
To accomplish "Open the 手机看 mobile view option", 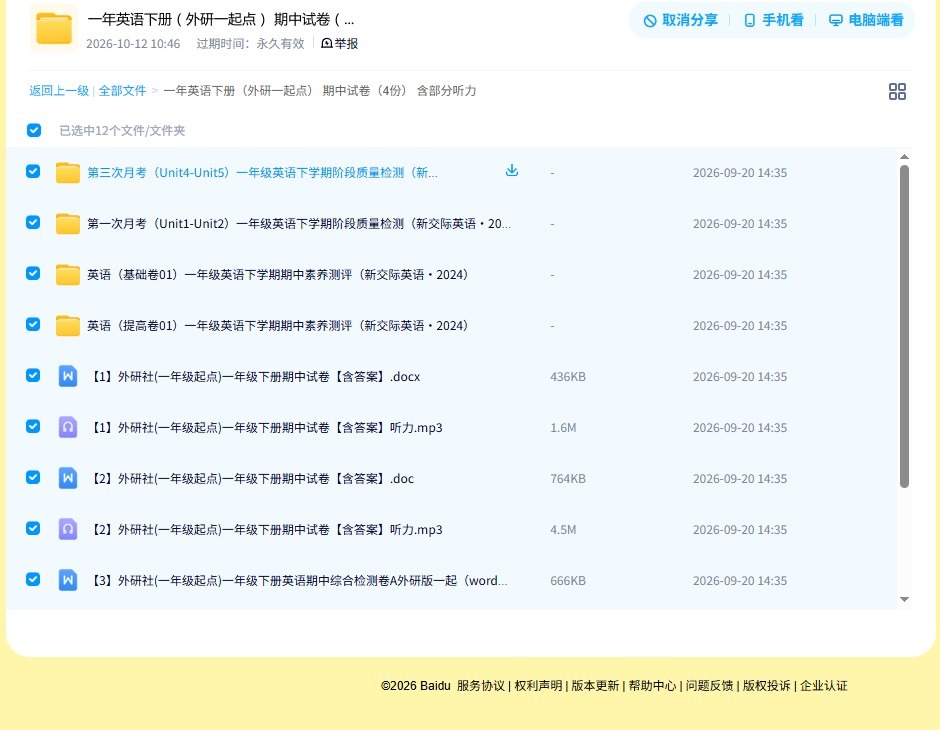I will 773,20.
